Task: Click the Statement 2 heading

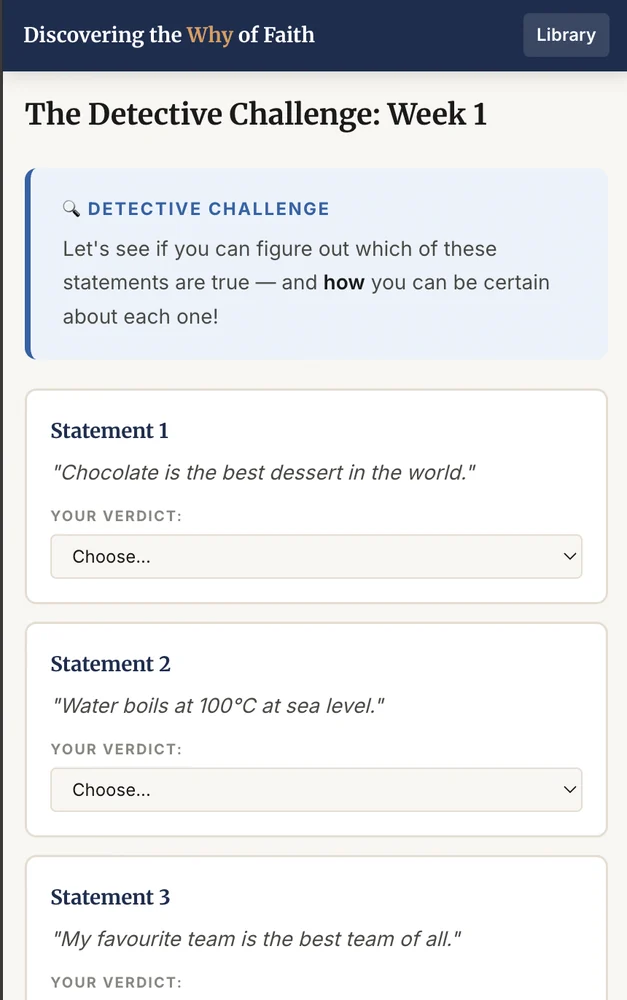Action: pos(111,664)
